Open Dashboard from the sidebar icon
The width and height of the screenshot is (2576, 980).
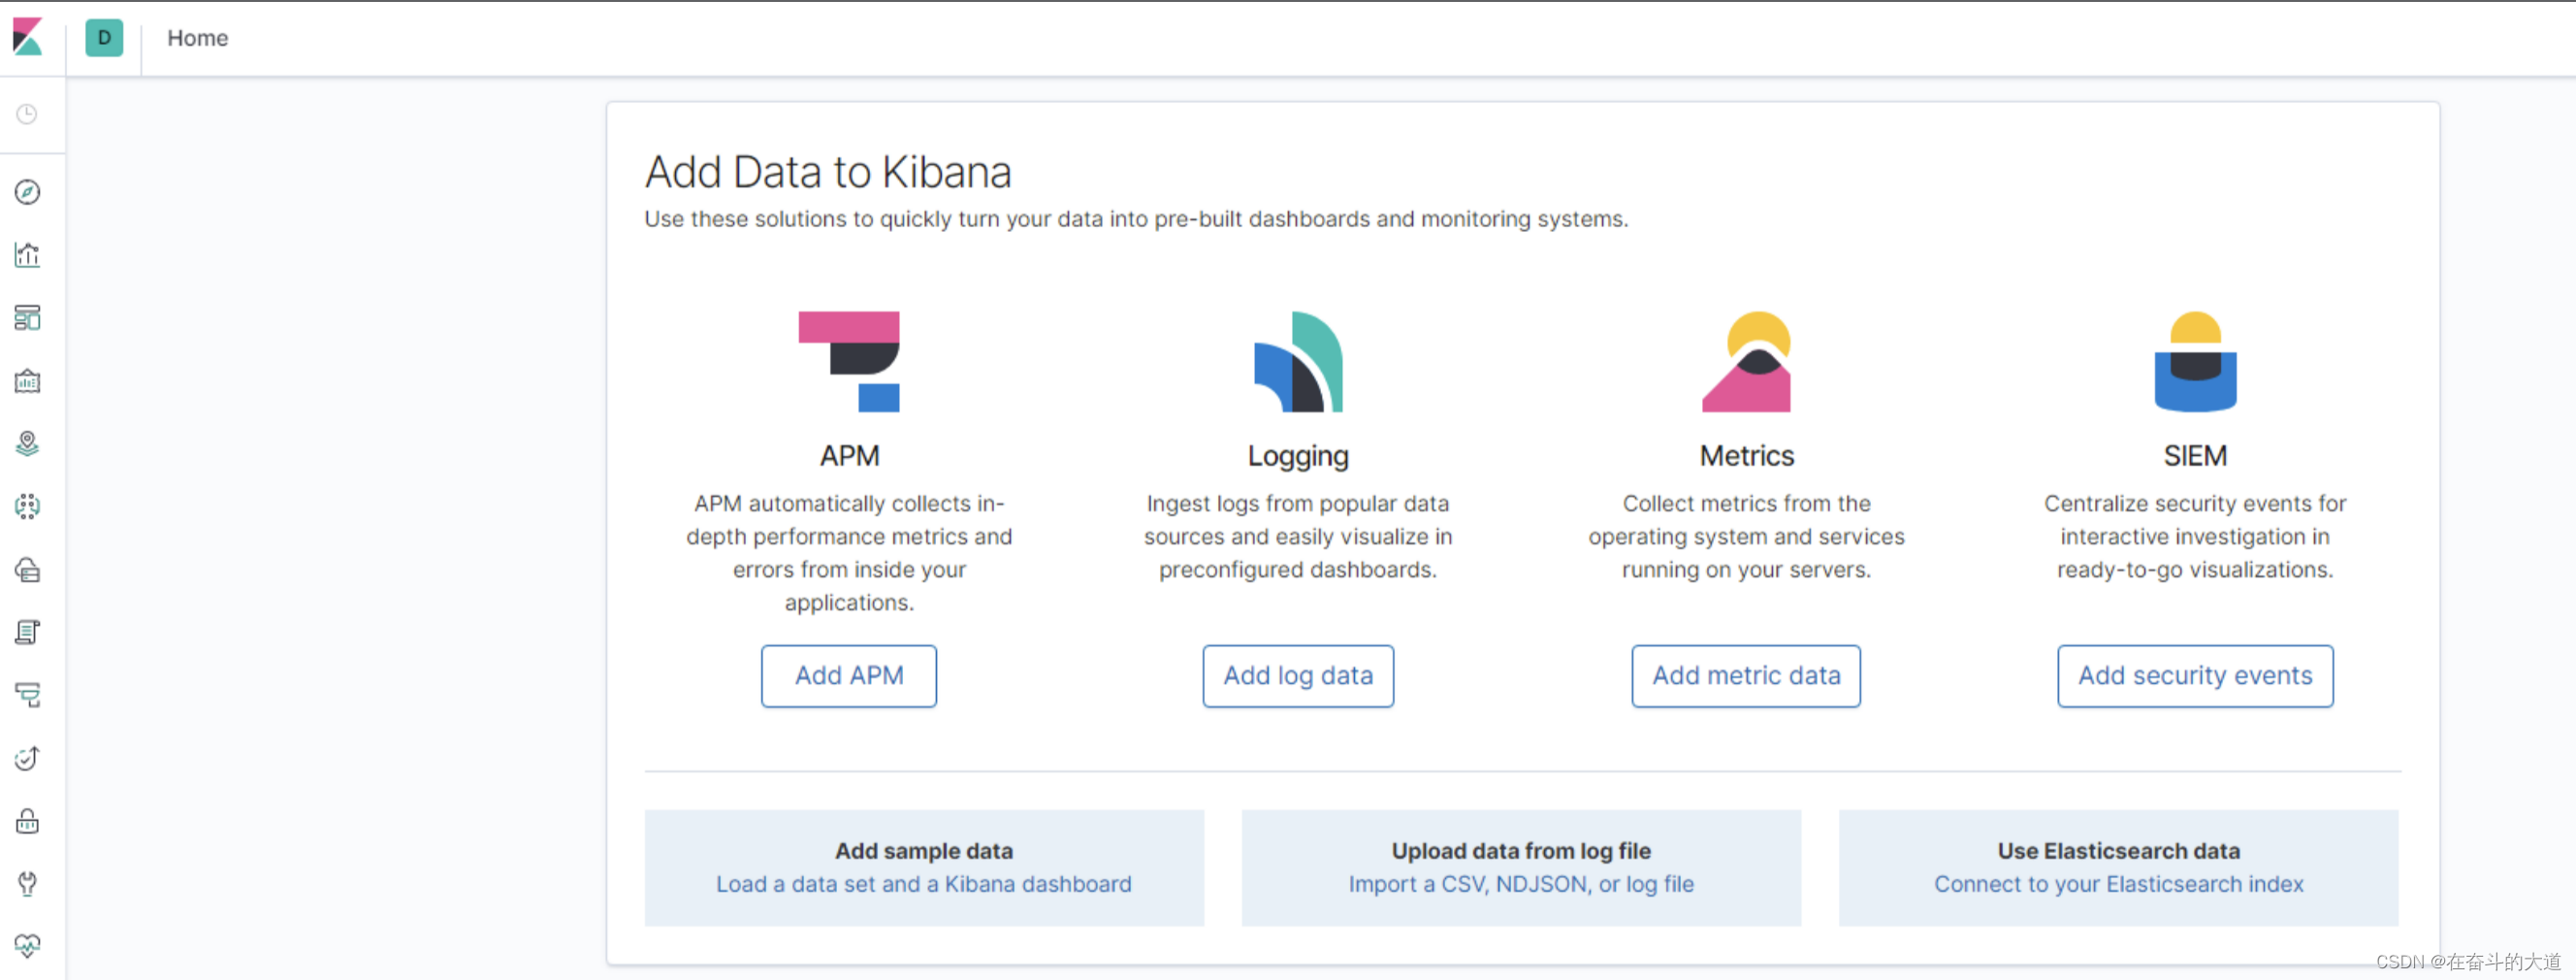(27, 318)
